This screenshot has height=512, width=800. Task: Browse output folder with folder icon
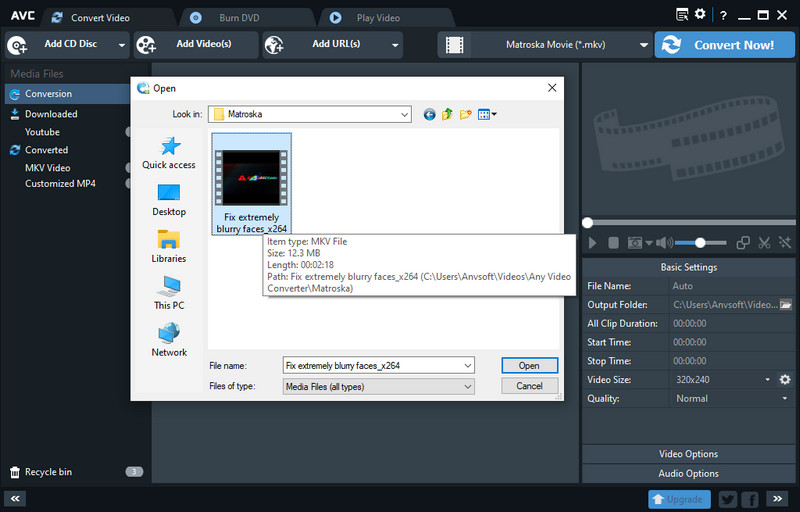pyautogui.click(x=786, y=305)
